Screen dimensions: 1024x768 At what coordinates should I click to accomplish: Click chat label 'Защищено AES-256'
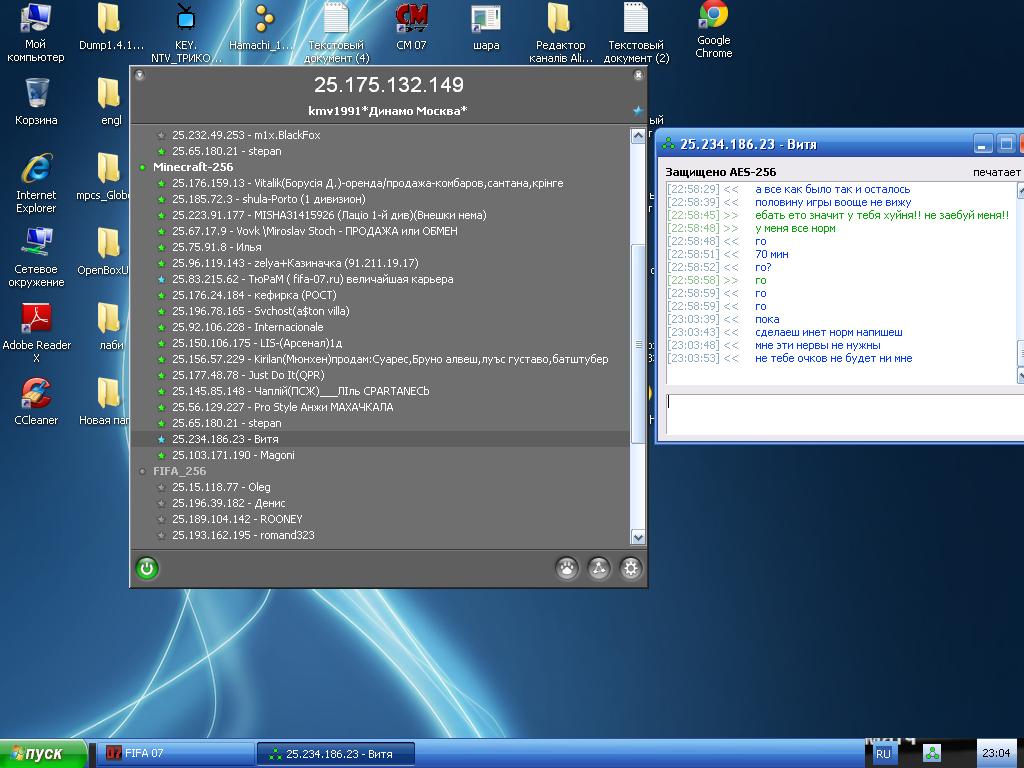720,172
